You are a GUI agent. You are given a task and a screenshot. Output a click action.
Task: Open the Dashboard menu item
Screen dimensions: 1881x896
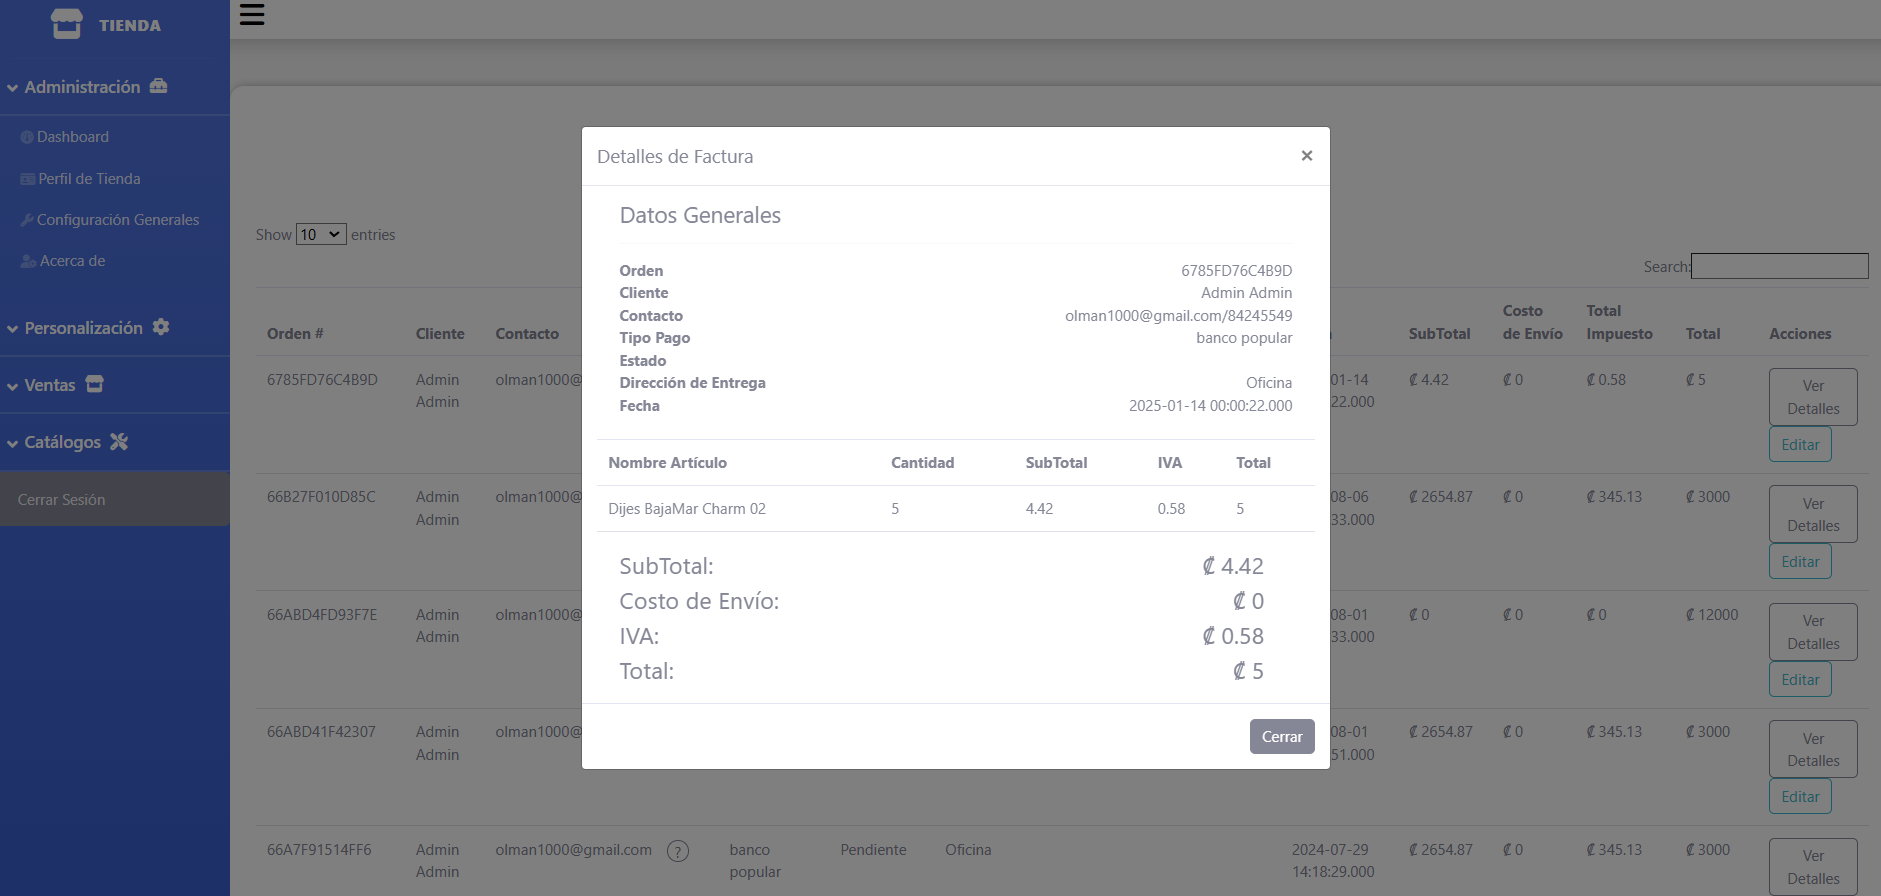[72, 137]
